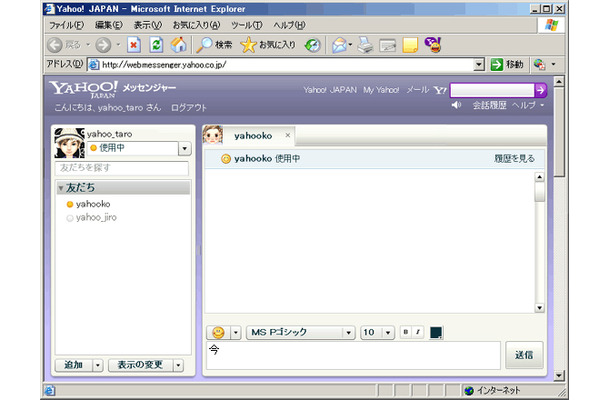
Task: Click the Go arrow beside address bar
Action: coord(497,65)
